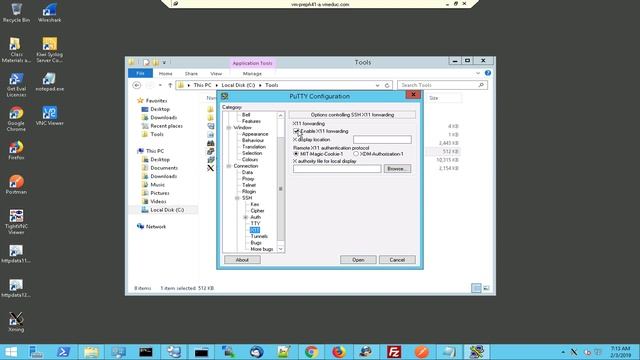Open the Share ribbon tab
640x360 pixels.
point(191,73)
